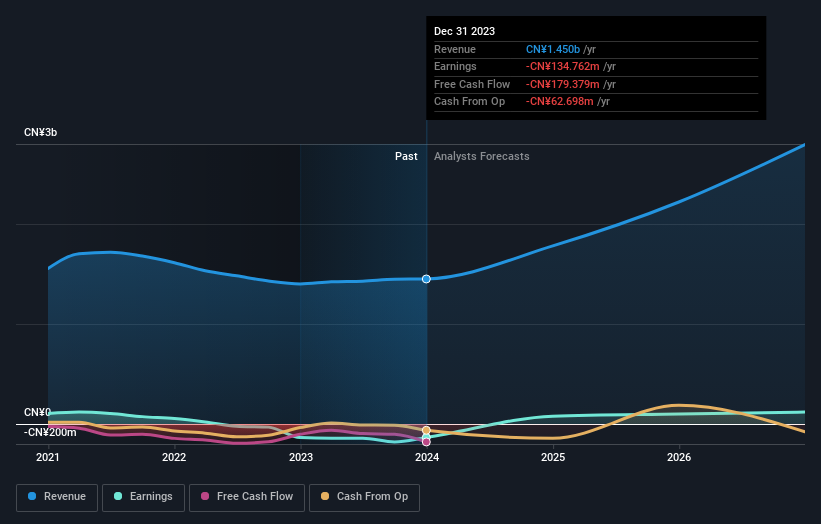821x524 pixels.
Task: Click the 2026 x-axis label
Action: [x=679, y=458]
